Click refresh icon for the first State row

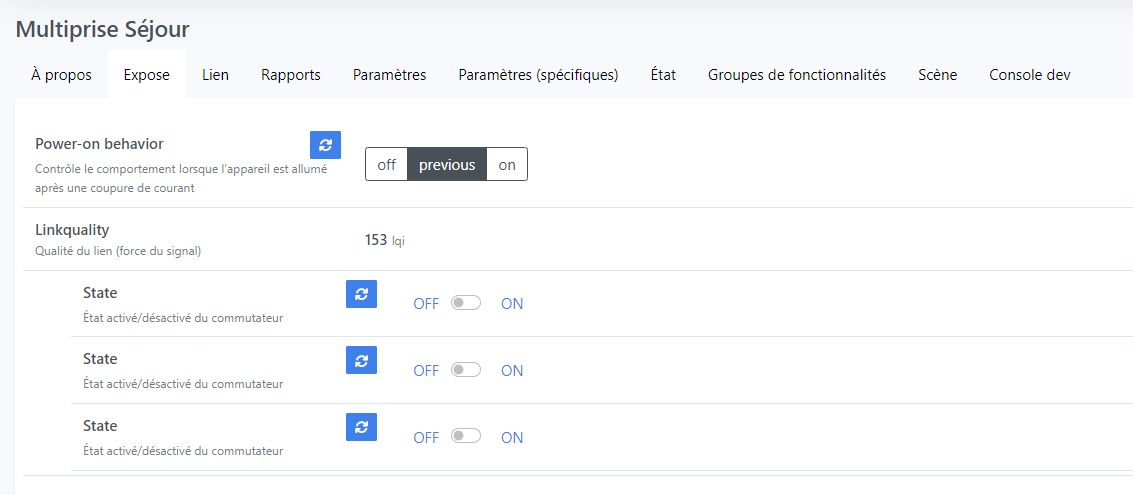pos(361,294)
